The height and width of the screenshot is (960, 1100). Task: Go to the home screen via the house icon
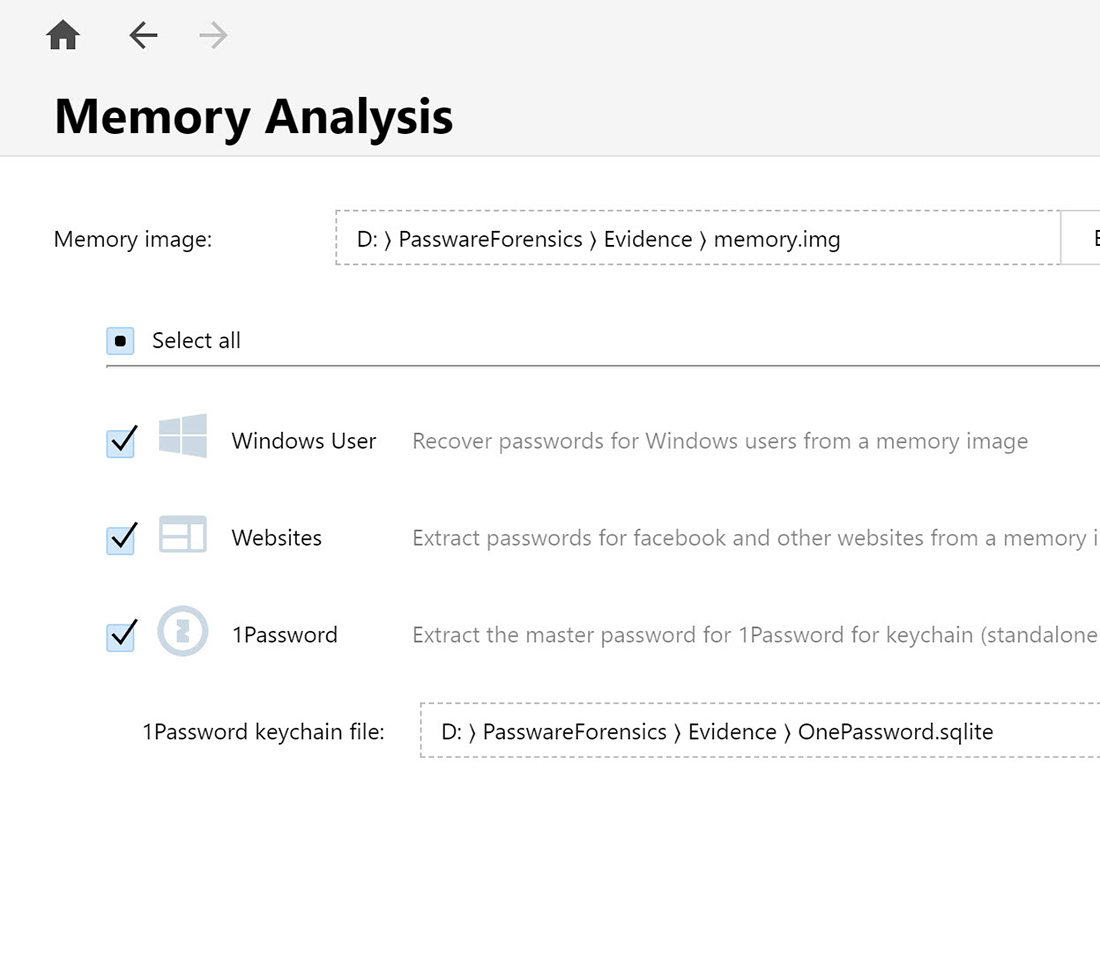(63, 37)
